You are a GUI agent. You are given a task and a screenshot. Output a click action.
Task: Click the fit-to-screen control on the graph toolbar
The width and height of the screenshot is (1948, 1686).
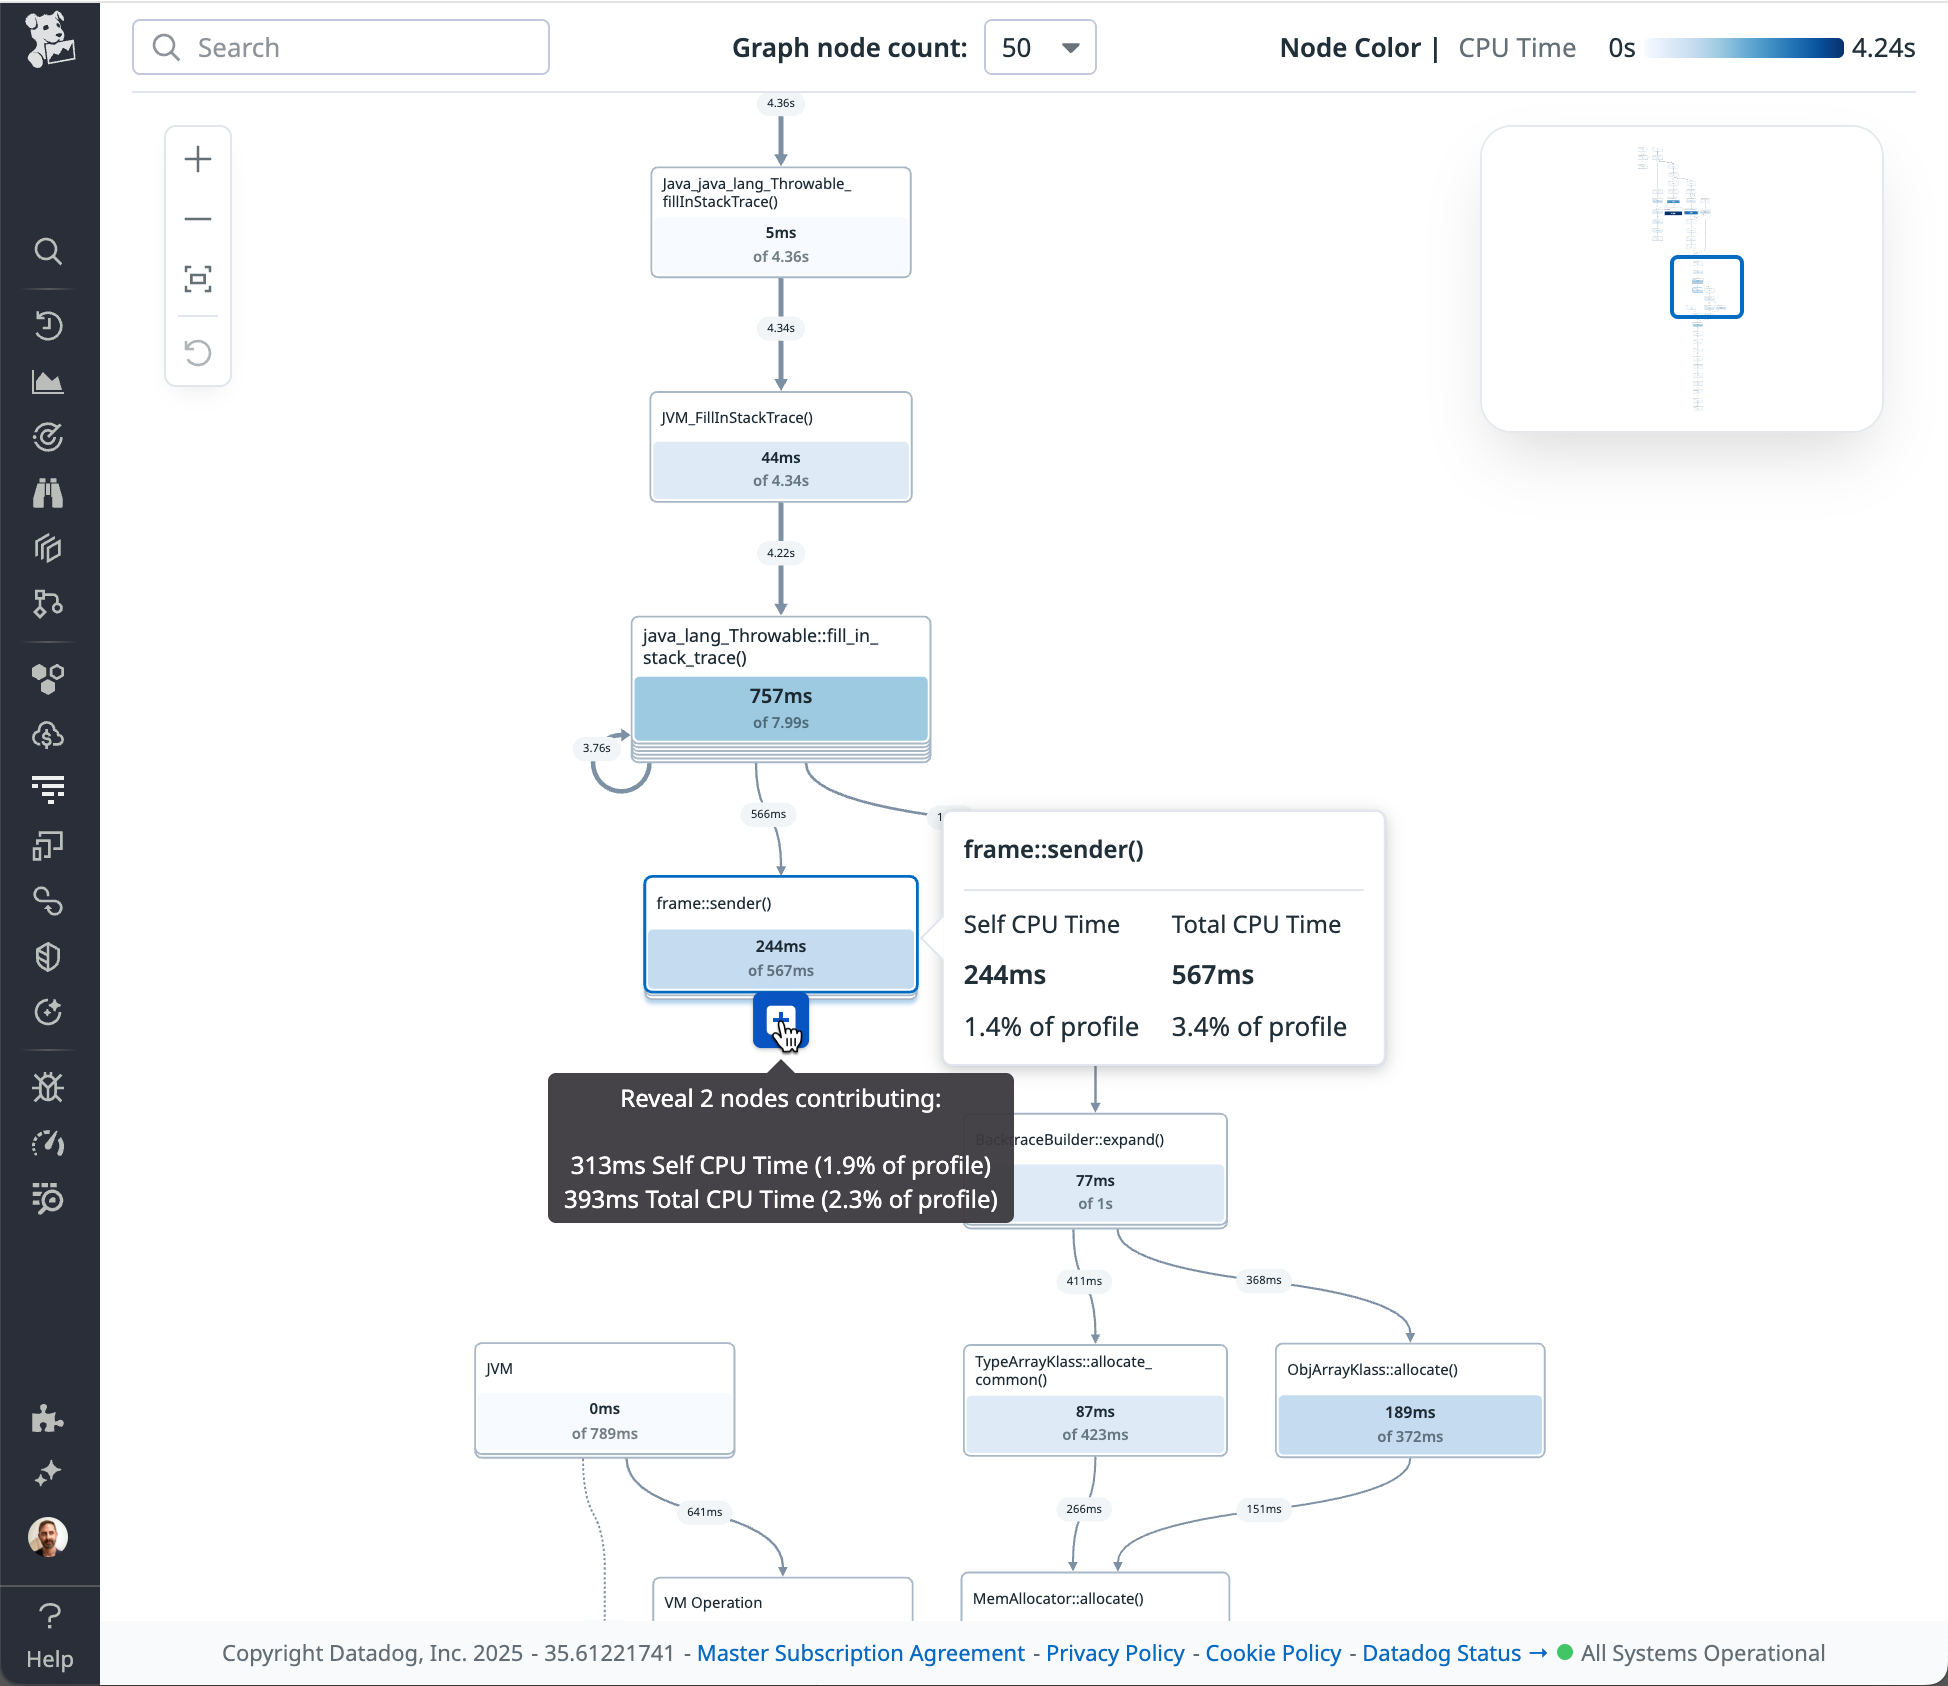[x=198, y=280]
